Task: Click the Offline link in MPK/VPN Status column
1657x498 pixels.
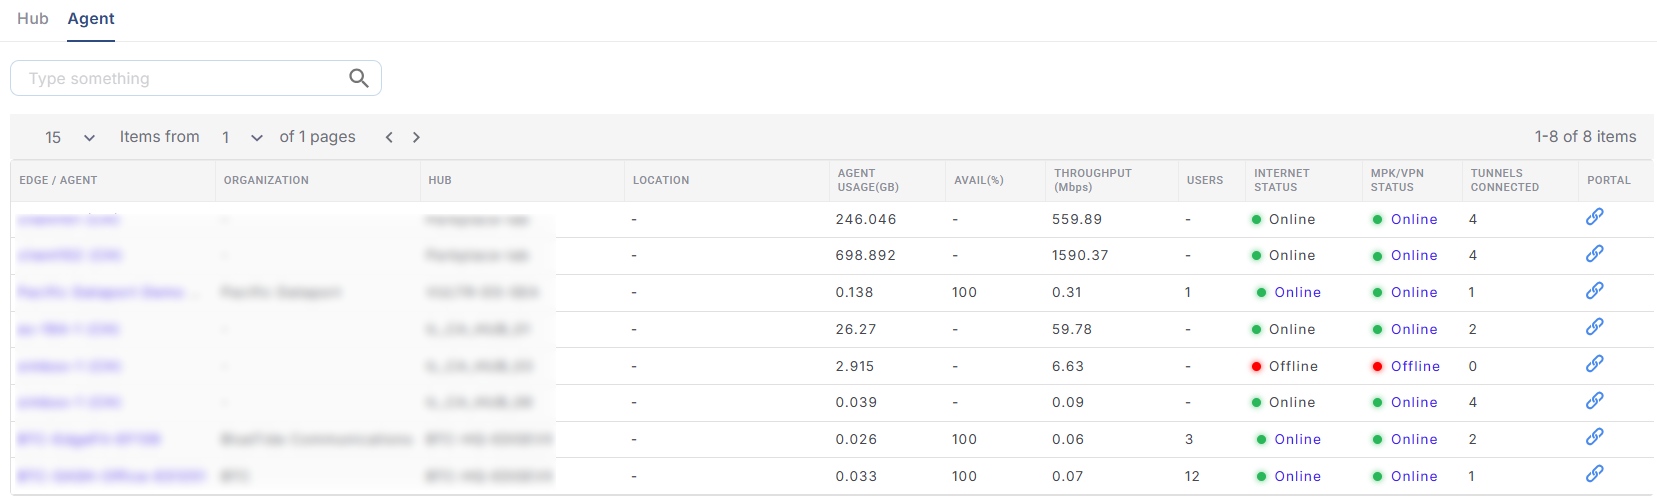Action: (x=1415, y=366)
